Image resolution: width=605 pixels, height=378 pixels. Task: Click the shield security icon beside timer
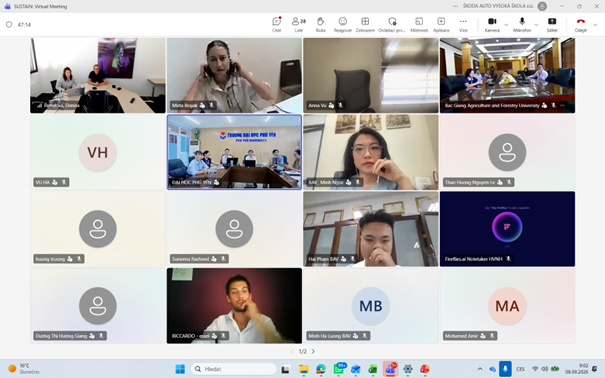(9, 25)
